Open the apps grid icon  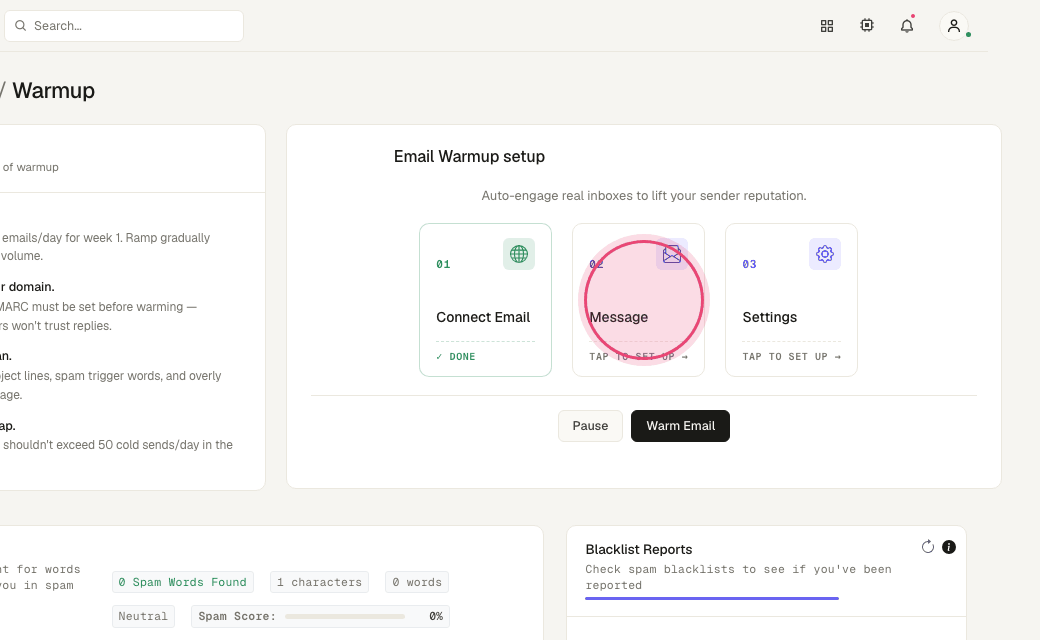pyautogui.click(x=826, y=26)
